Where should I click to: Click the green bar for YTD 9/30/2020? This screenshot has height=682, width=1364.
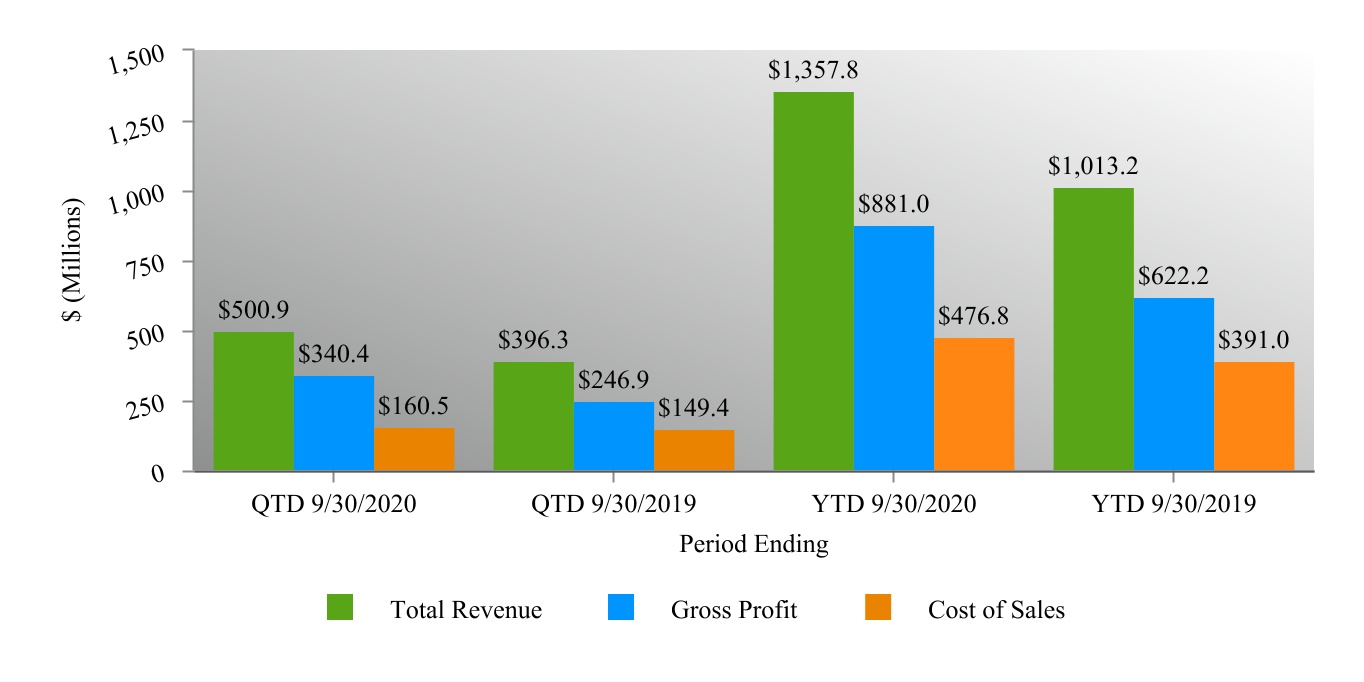click(814, 281)
